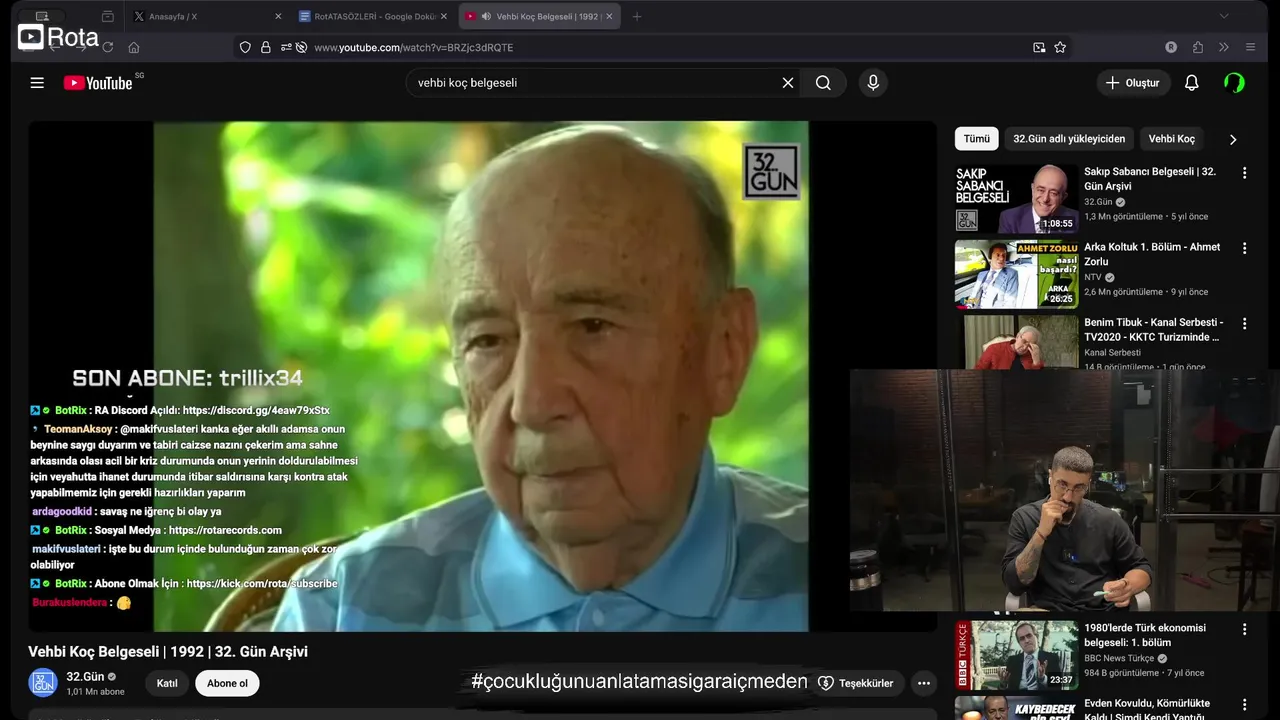
Task: Go to the YouTube home logo
Action: [x=98, y=83]
